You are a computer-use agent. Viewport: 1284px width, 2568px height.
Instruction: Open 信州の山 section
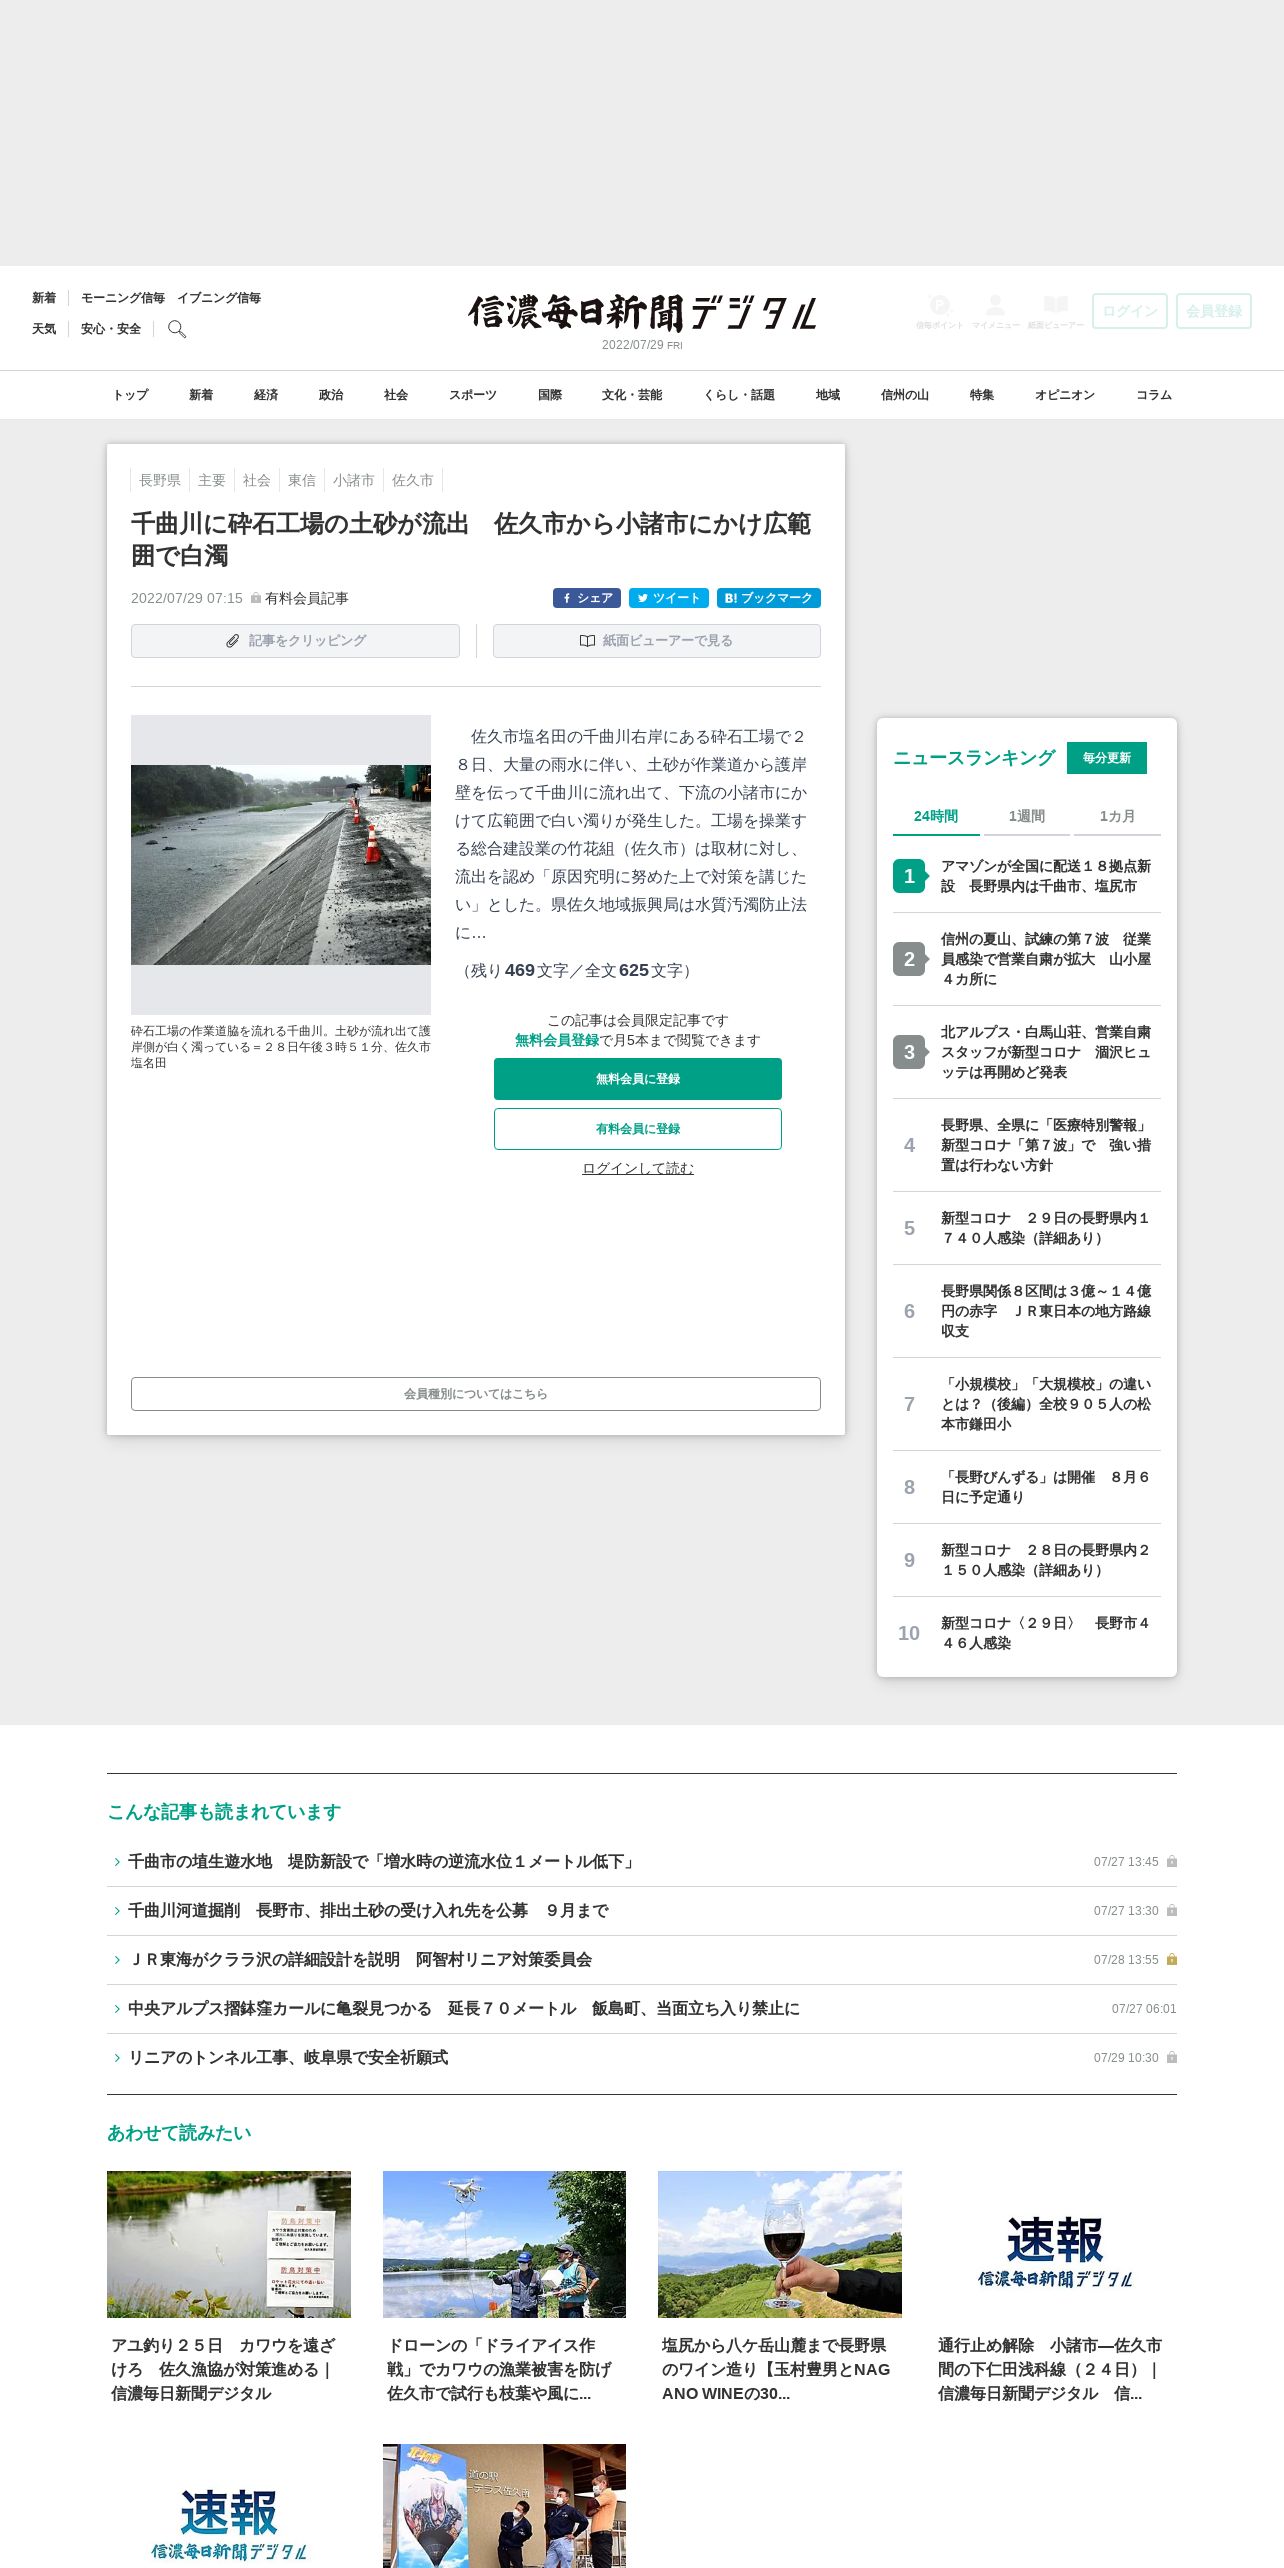point(905,395)
